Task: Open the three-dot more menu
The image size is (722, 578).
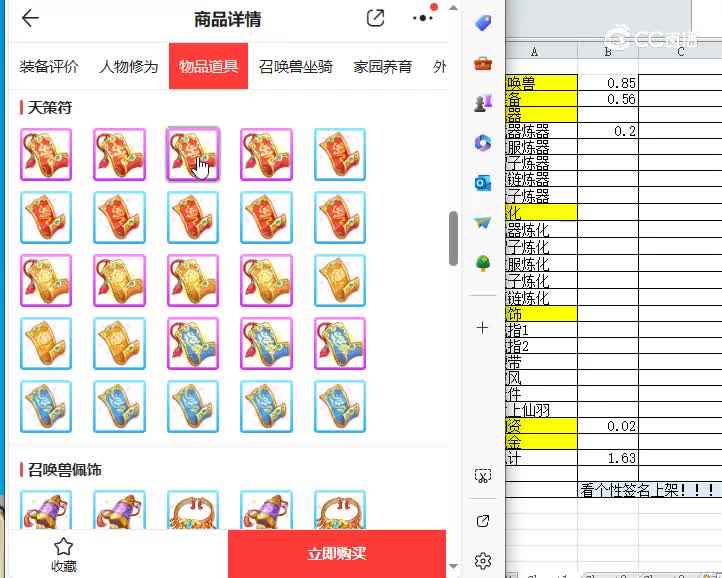Action: 422,18
